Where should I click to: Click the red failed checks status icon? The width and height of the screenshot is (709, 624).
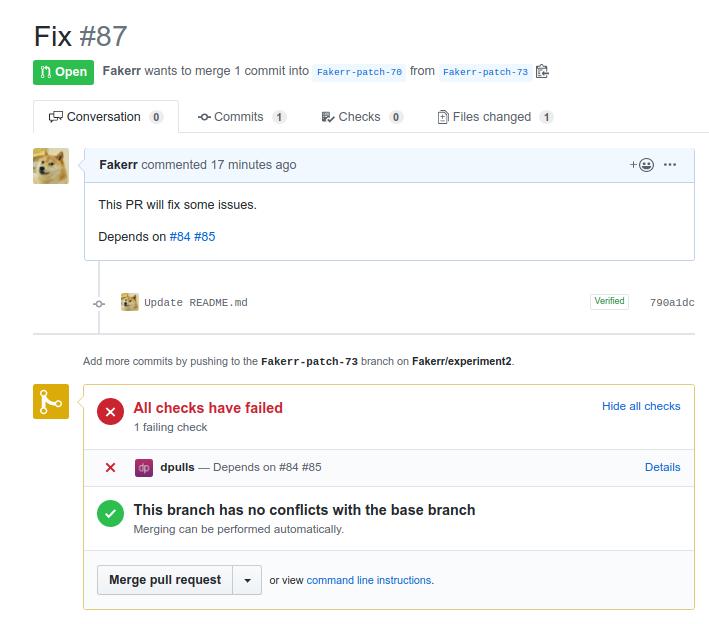coord(110,412)
